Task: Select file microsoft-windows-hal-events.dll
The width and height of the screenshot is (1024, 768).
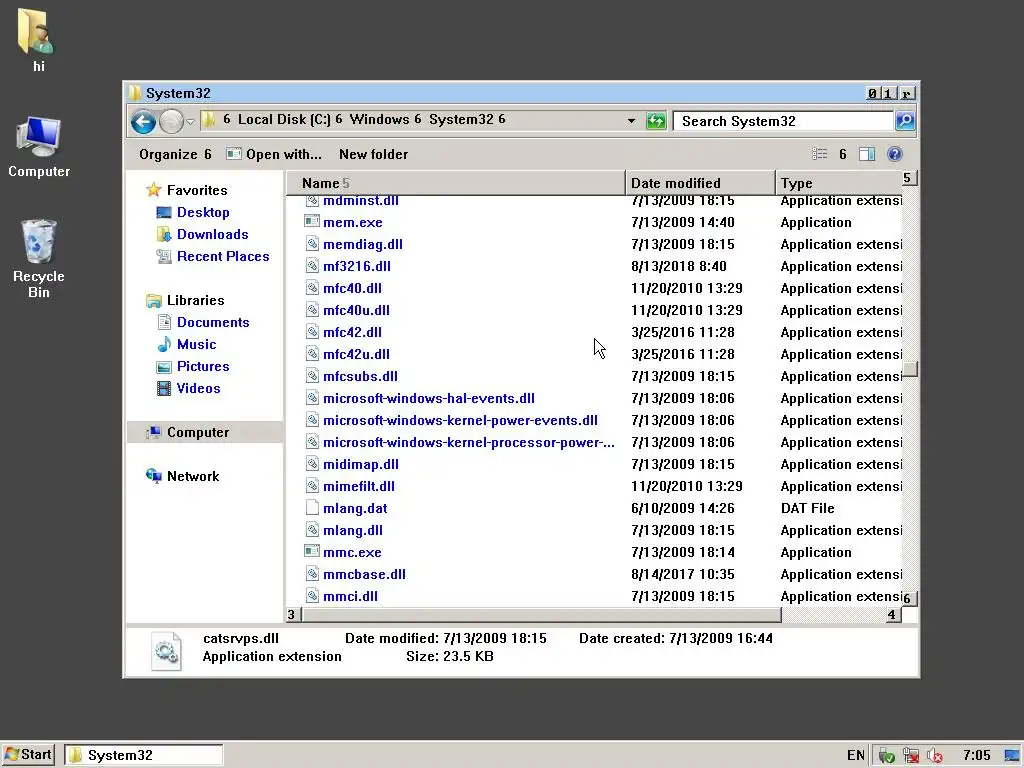Action: pyautogui.click(x=429, y=398)
